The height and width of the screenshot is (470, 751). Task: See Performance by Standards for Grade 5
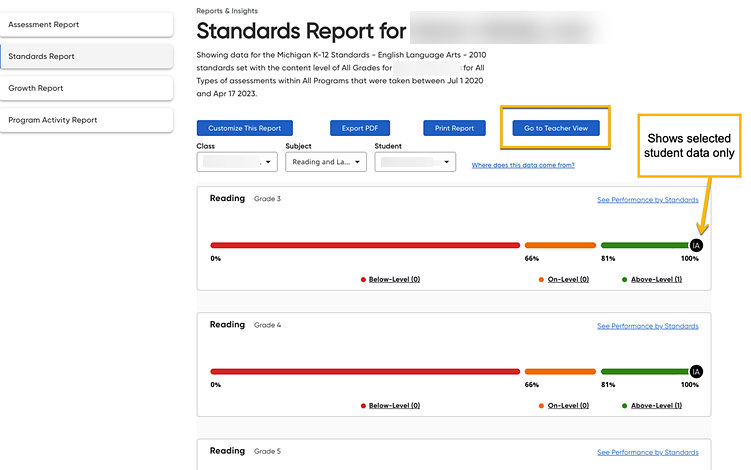pos(648,452)
